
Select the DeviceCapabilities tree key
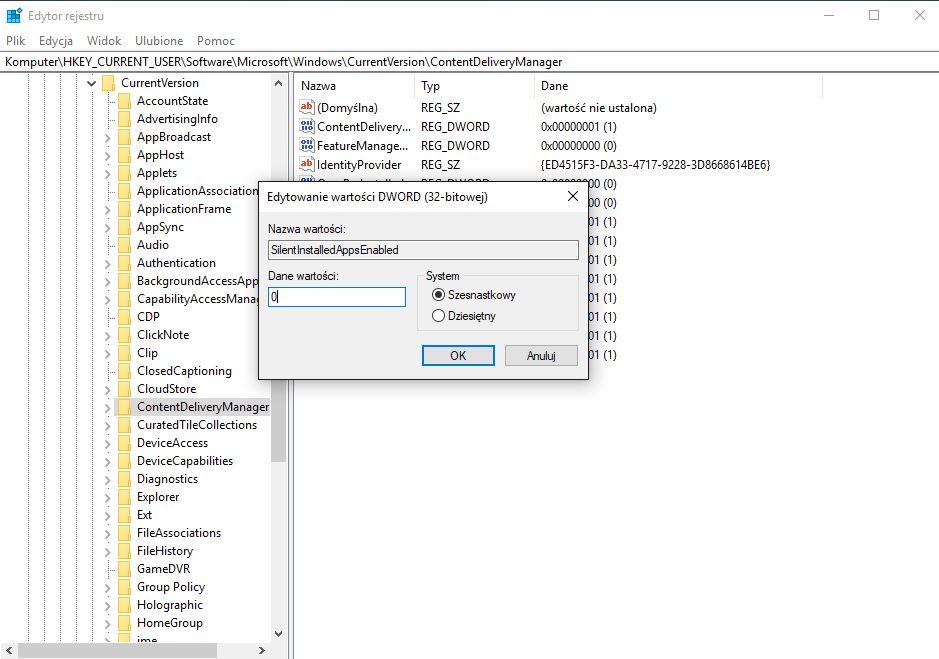[x=184, y=461]
